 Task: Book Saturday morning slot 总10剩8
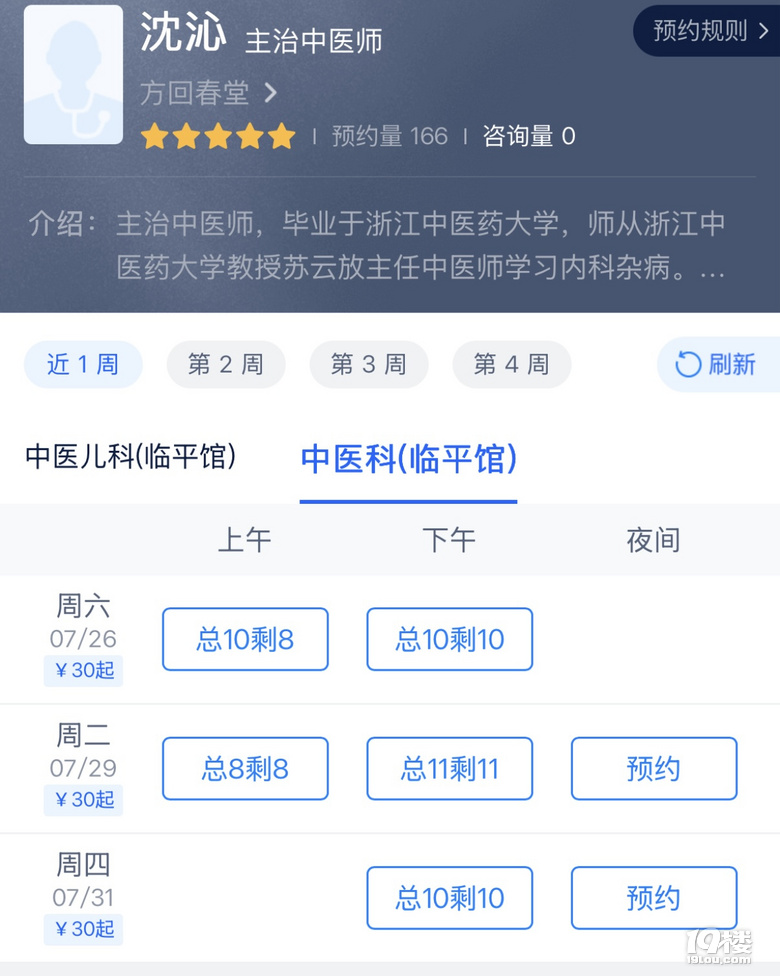point(245,639)
